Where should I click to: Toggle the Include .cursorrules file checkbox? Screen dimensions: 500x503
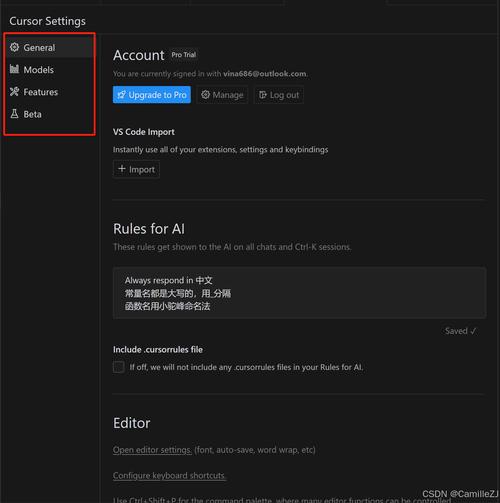[119, 367]
